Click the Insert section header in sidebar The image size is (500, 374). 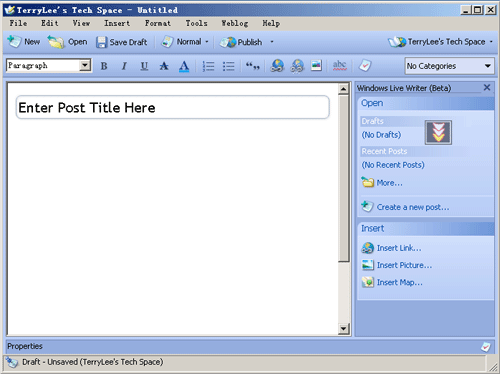[426, 229]
